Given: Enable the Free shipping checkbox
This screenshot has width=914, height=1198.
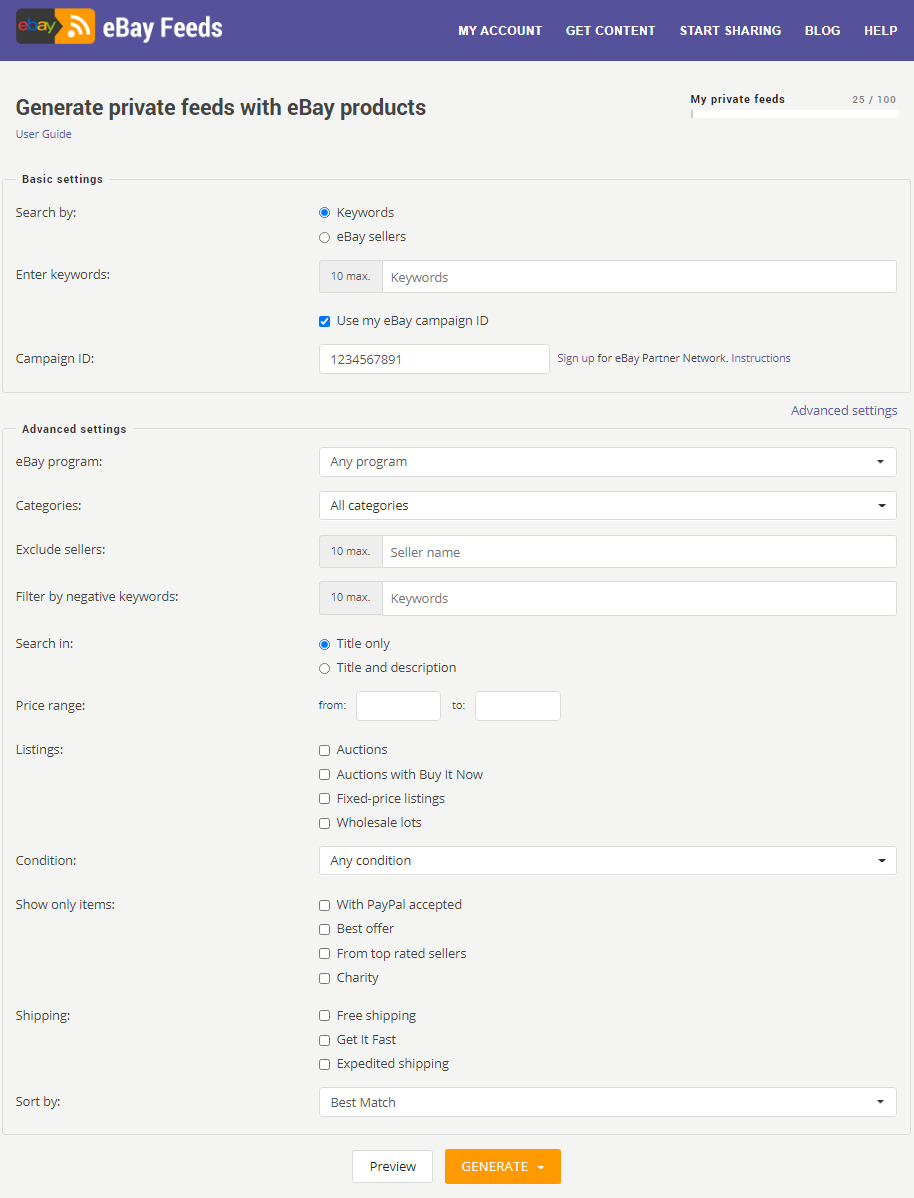Looking at the screenshot, I should (324, 1015).
